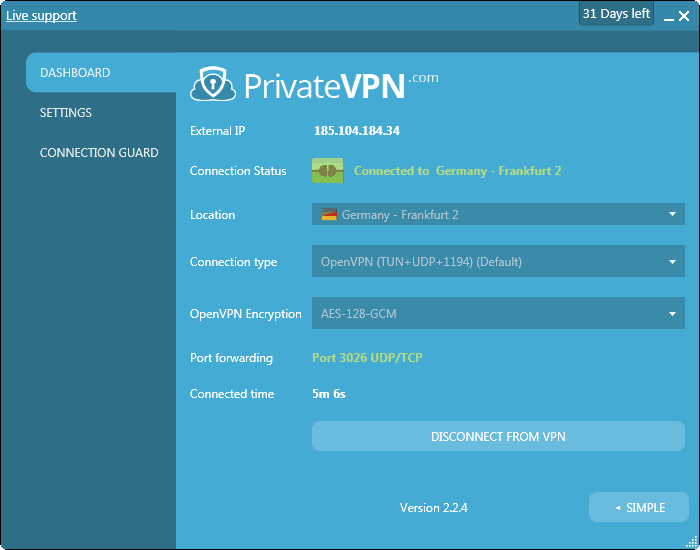This screenshot has width=700, height=550.
Task: Click the Version 2.2.4 text
Action: click(433, 508)
